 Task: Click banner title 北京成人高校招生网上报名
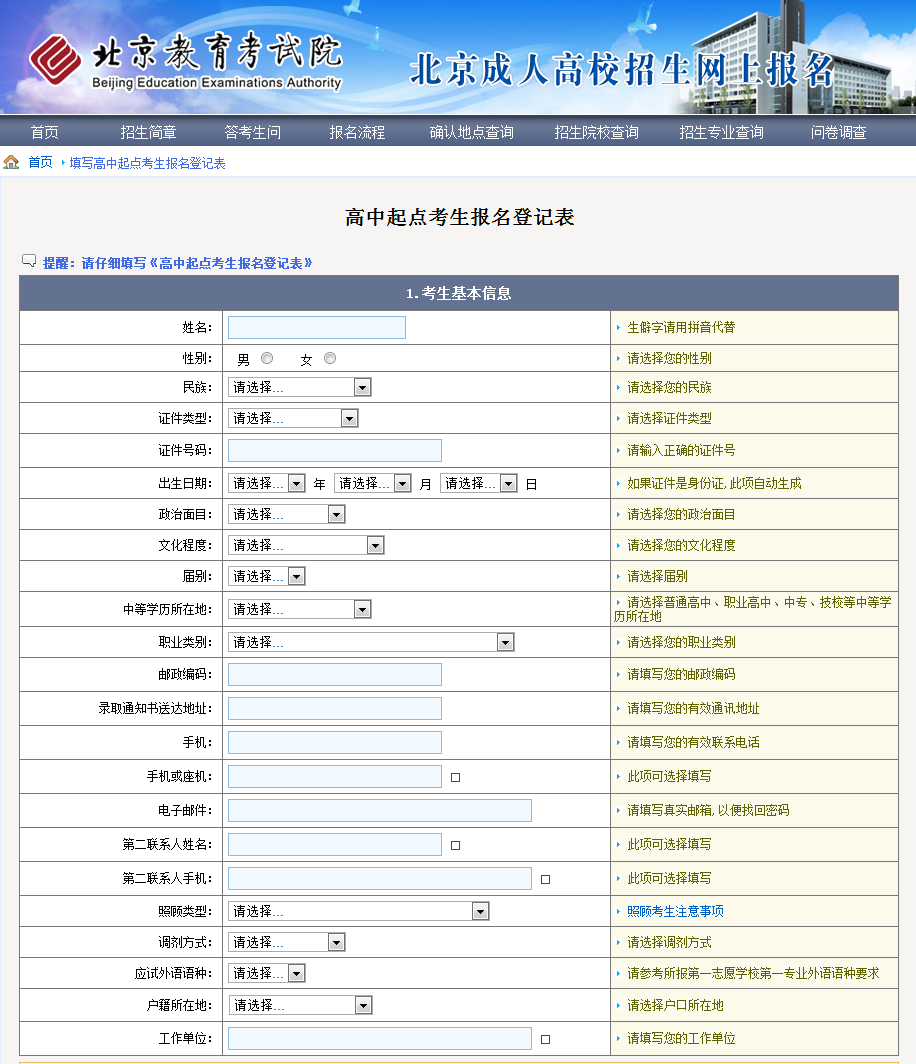(x=622, y=70)
